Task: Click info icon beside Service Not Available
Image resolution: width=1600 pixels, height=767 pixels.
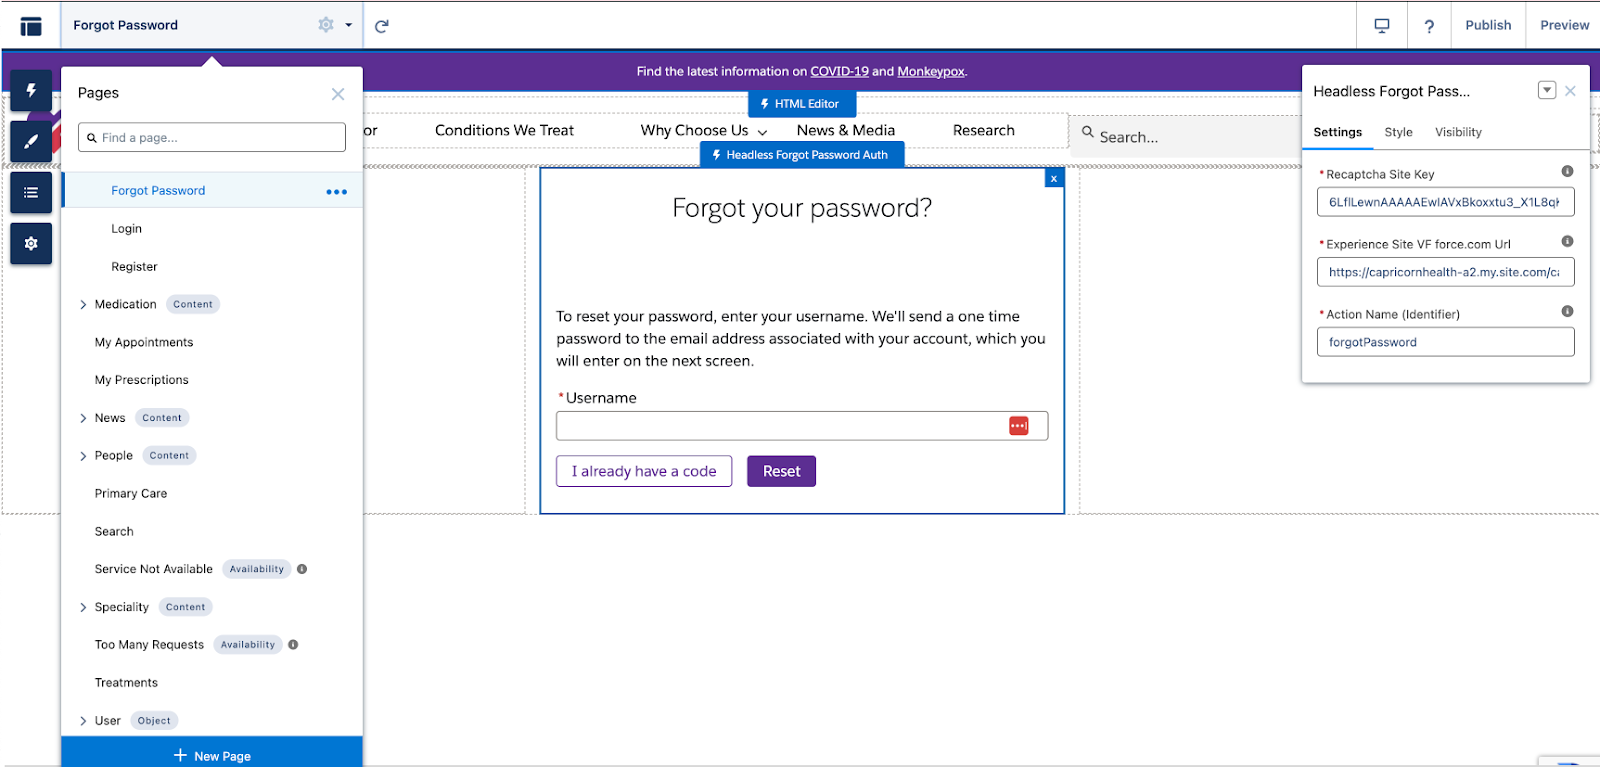Action: tap(302, 569)
